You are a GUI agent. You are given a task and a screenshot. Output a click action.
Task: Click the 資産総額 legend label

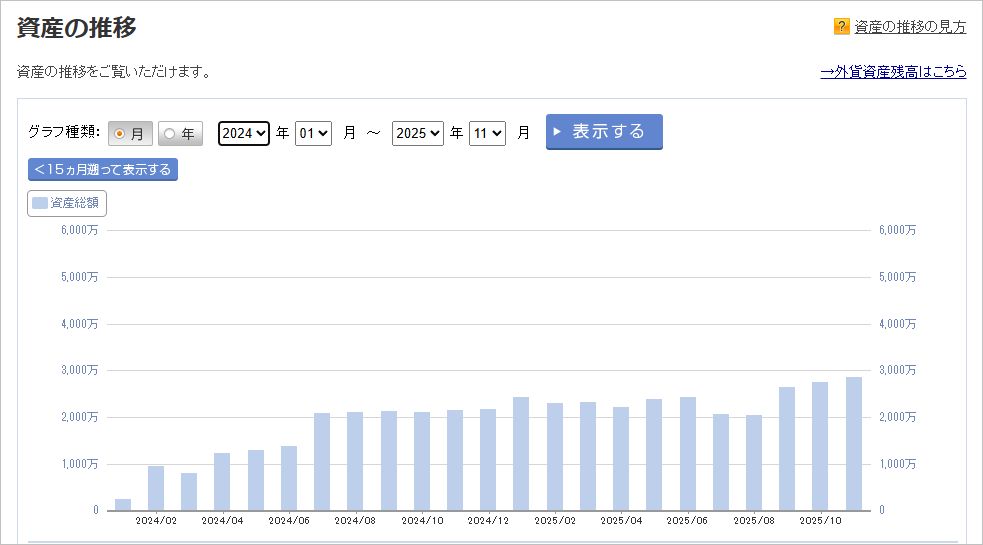coord(74,203)
